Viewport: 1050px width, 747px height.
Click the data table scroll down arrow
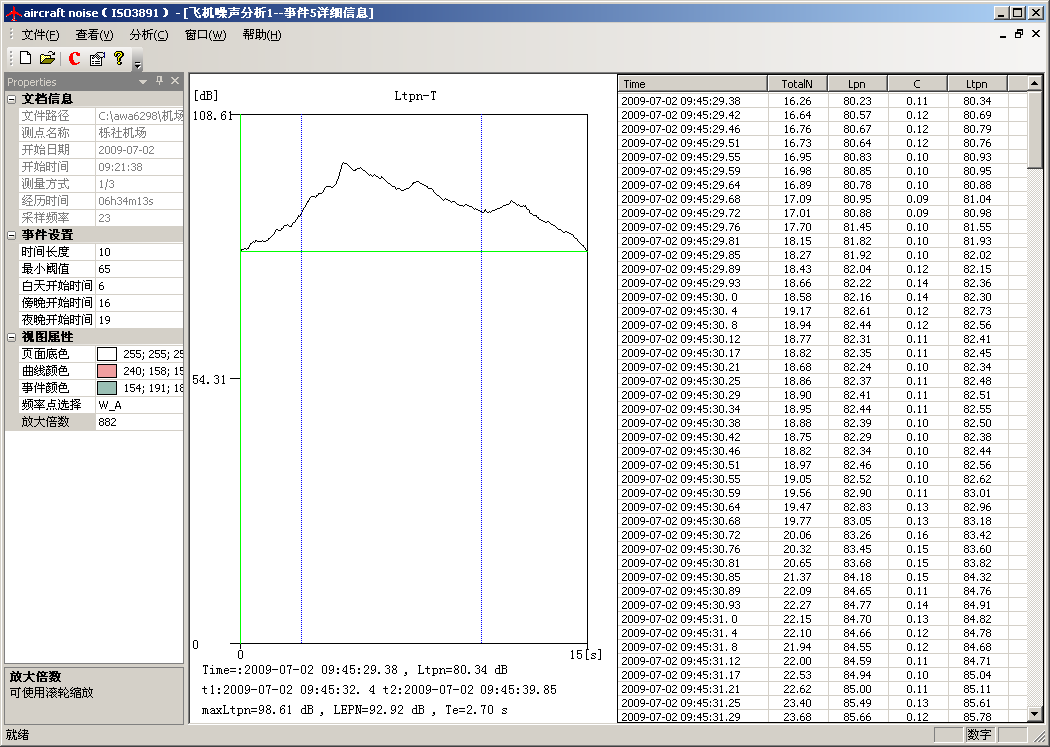pyautogui.click(x=1035, y=713)
